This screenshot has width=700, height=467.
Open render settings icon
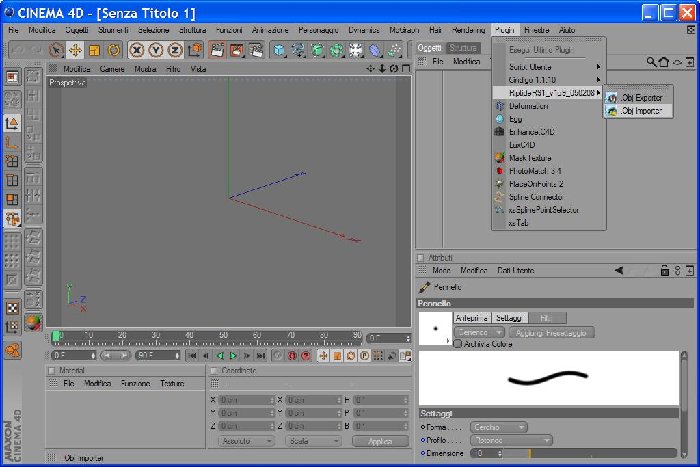(256, 50)
